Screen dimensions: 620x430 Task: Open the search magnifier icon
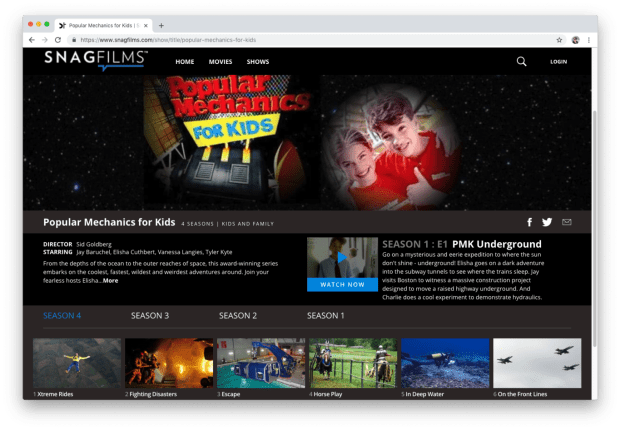coord(522,61)
